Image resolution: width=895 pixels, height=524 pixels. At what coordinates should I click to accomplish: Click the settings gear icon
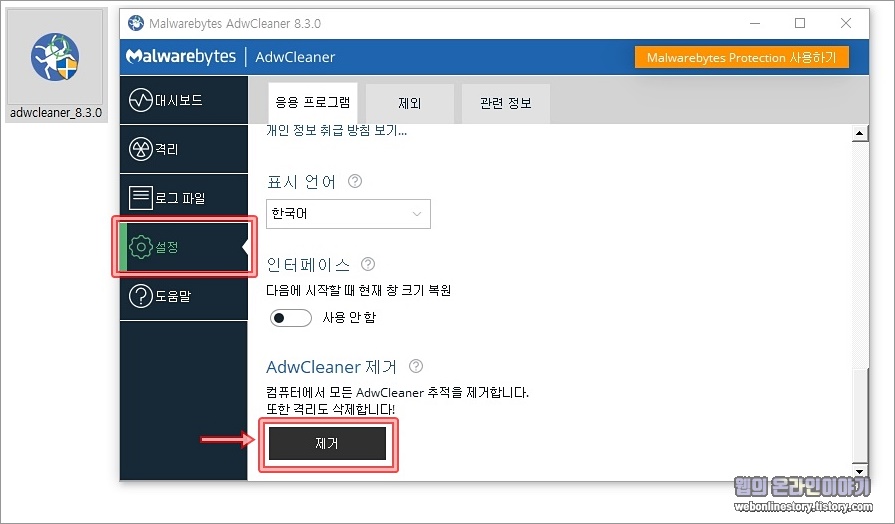pyautogui.click(x=140, y=247)
